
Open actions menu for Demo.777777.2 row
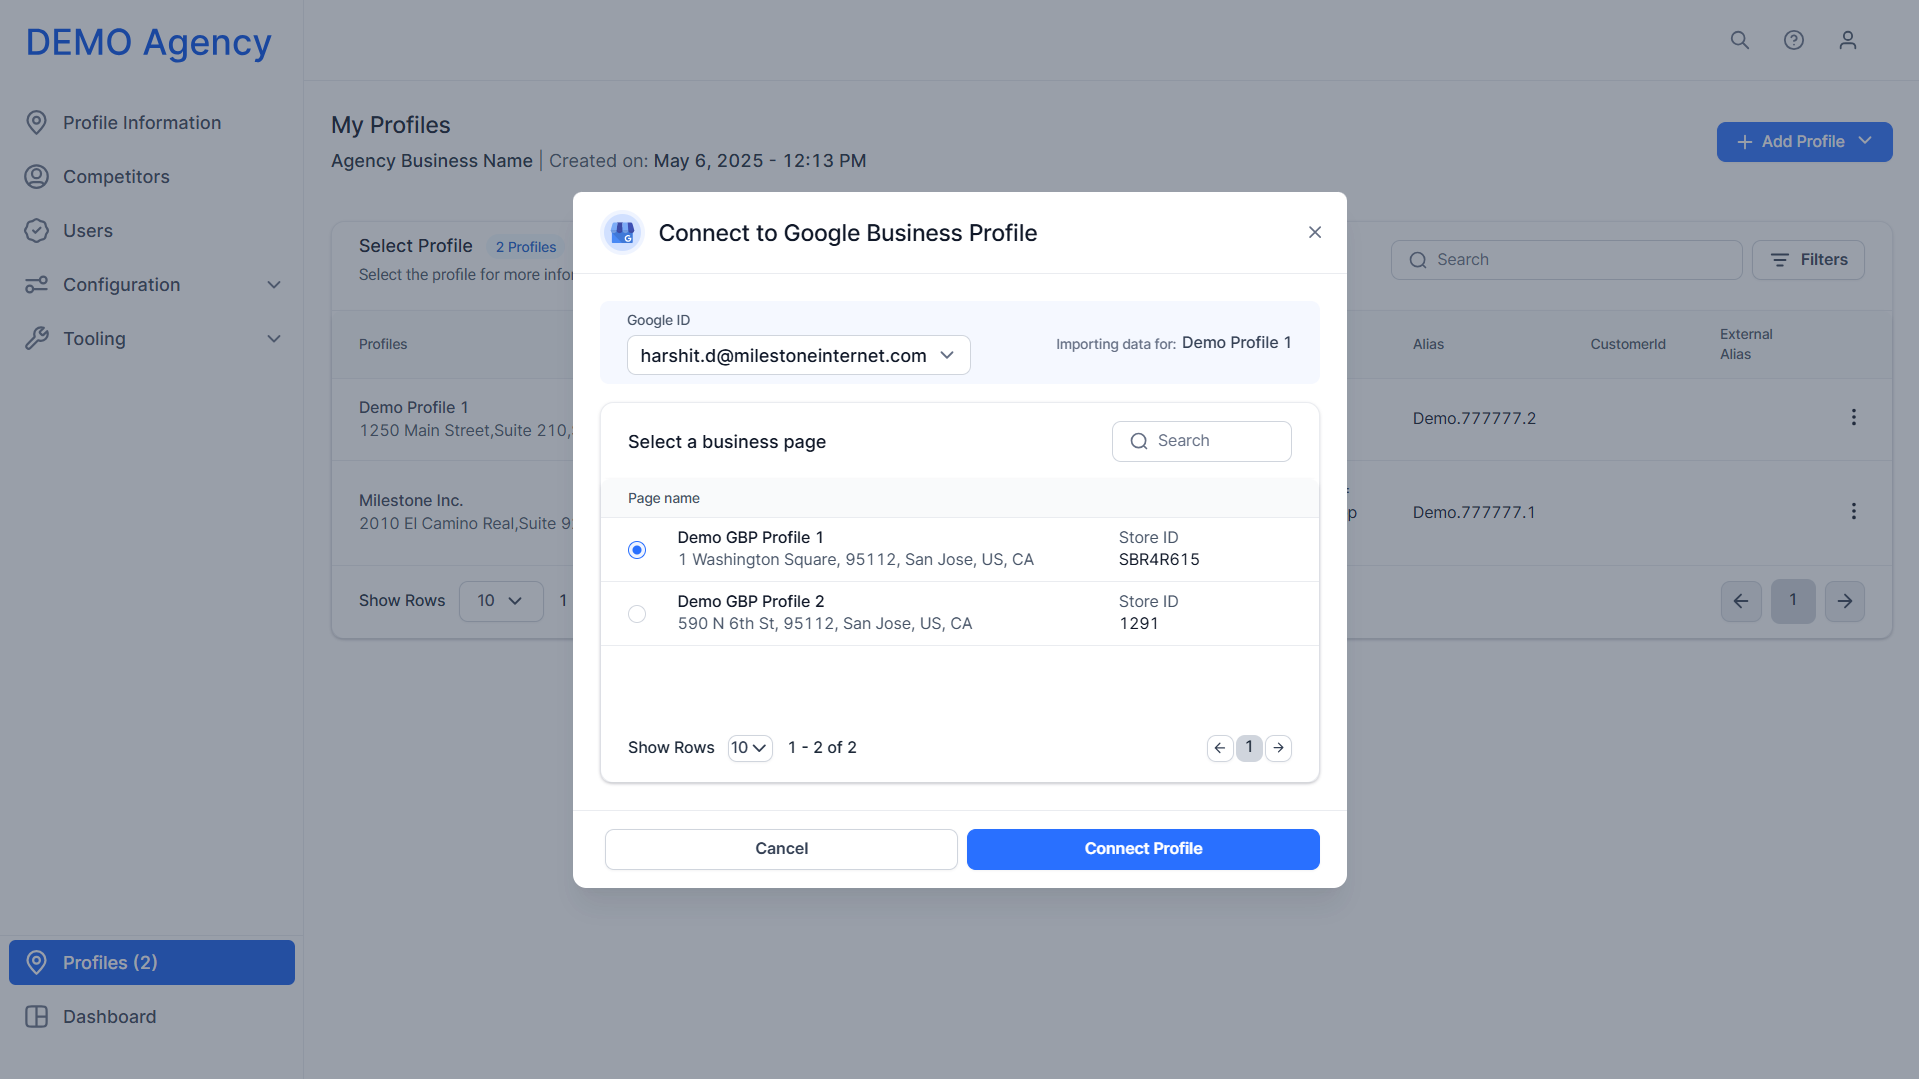(x=1853, y=417)
